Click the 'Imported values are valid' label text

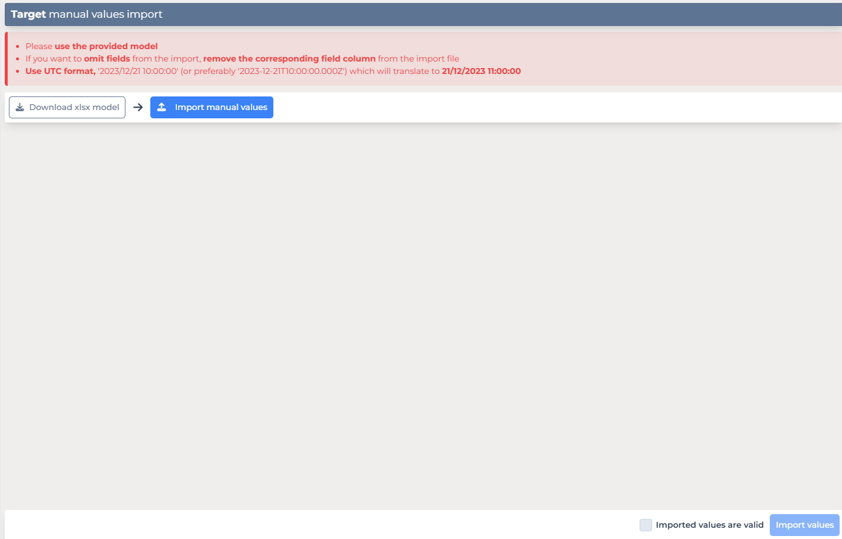coord(709,525)
